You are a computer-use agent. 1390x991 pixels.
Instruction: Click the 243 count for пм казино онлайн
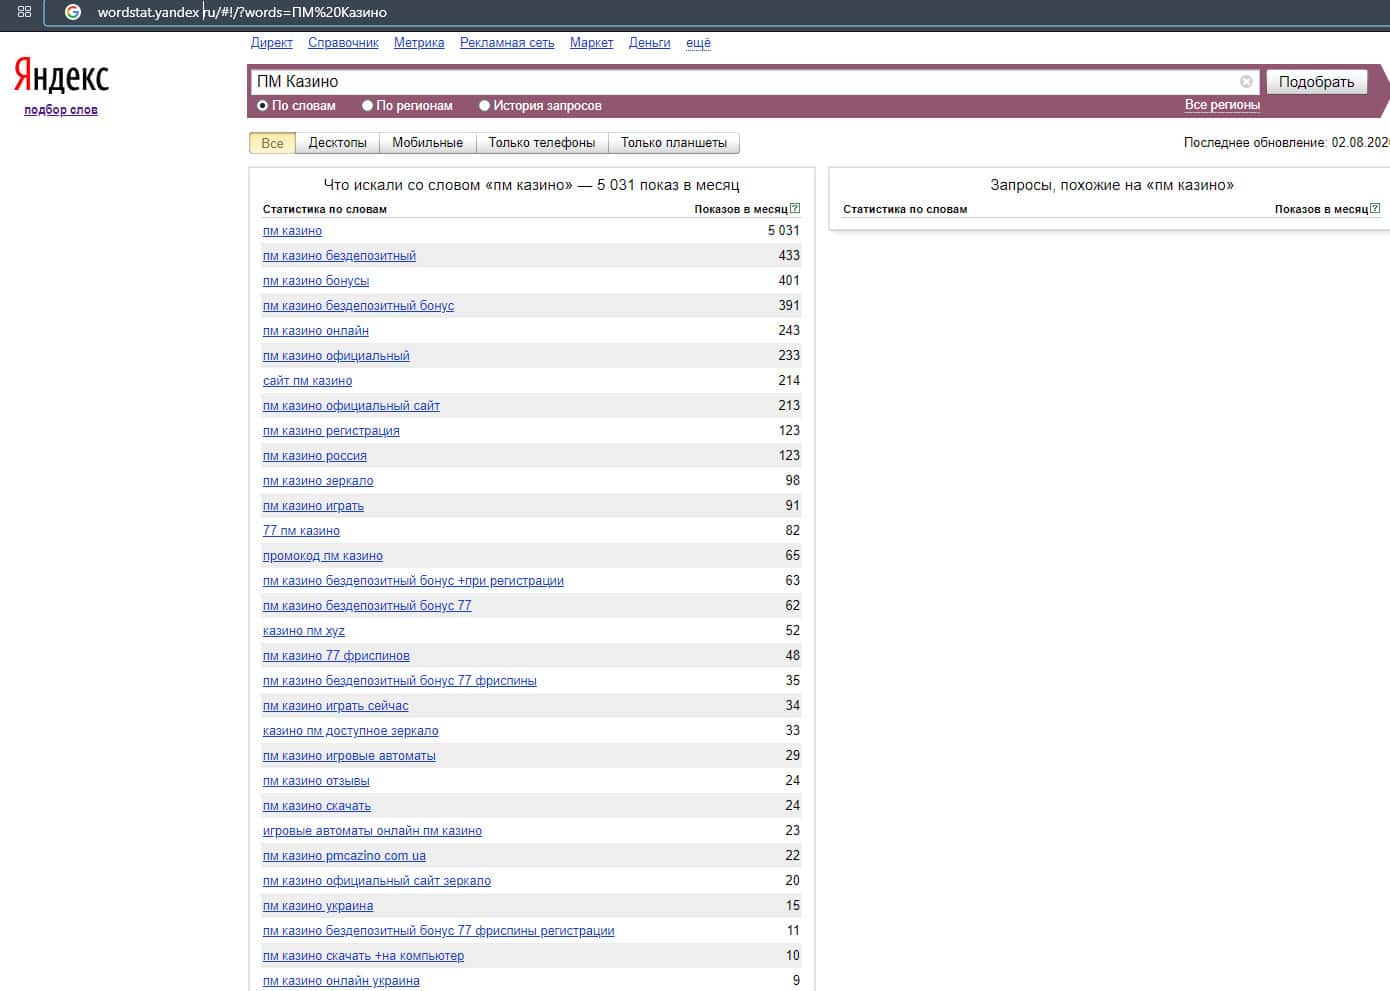click(x=789, y=331)
